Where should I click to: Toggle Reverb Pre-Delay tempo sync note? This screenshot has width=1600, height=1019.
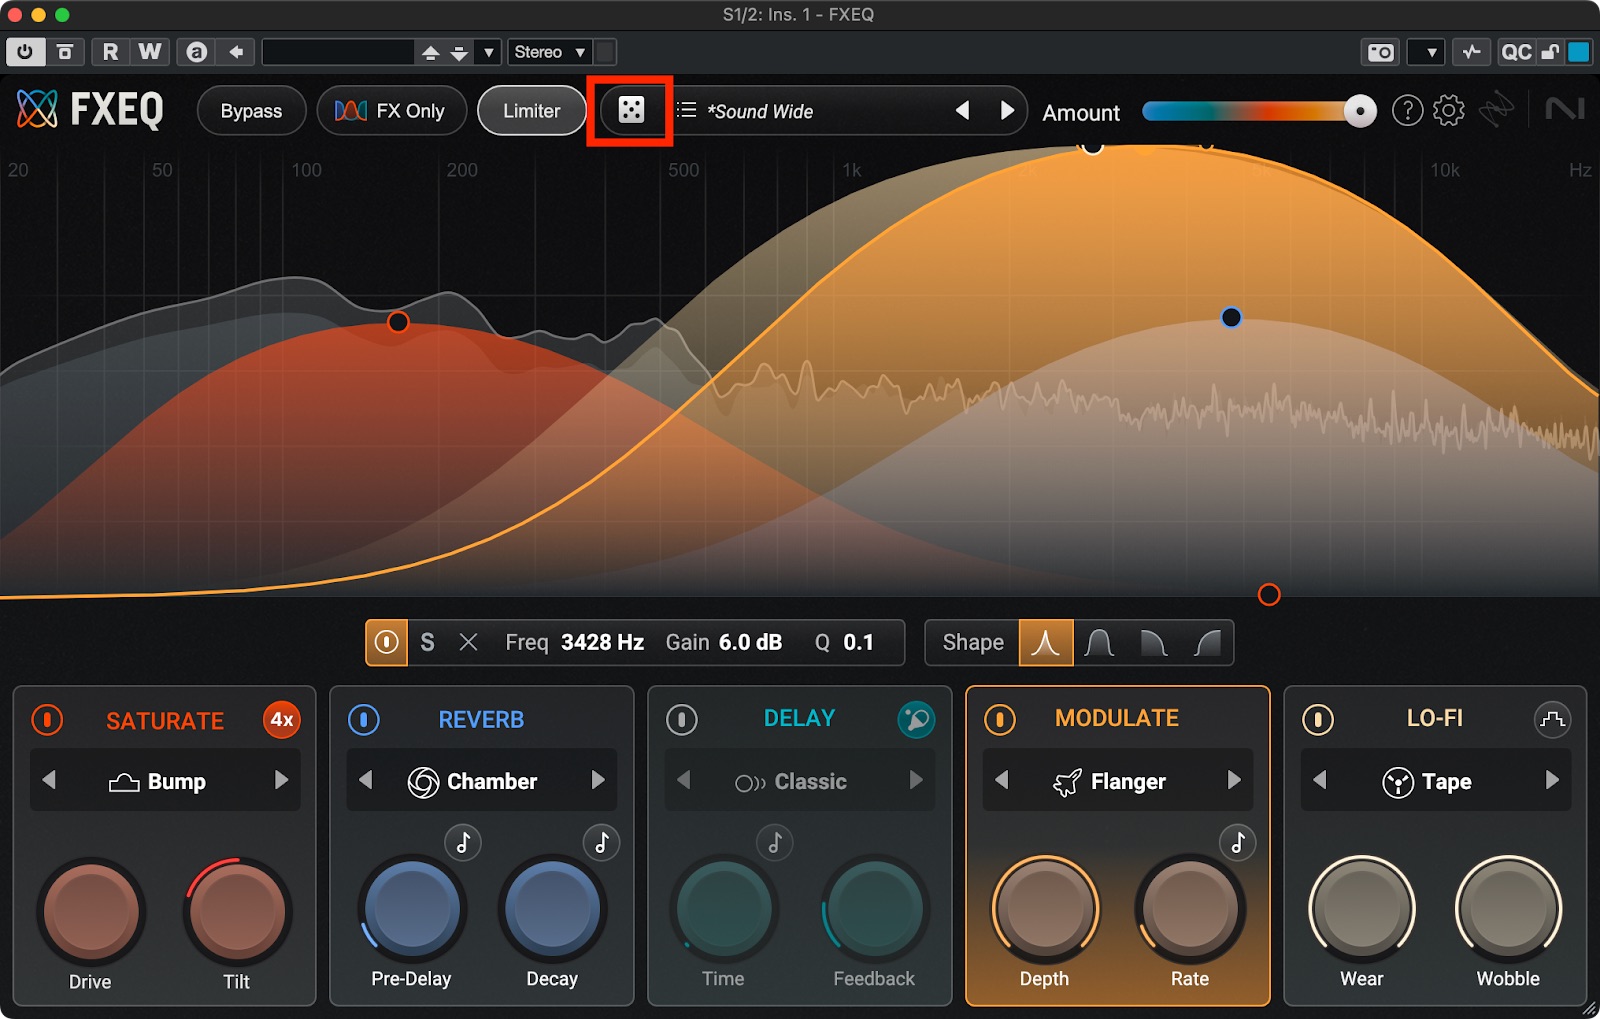coord(462,843)
